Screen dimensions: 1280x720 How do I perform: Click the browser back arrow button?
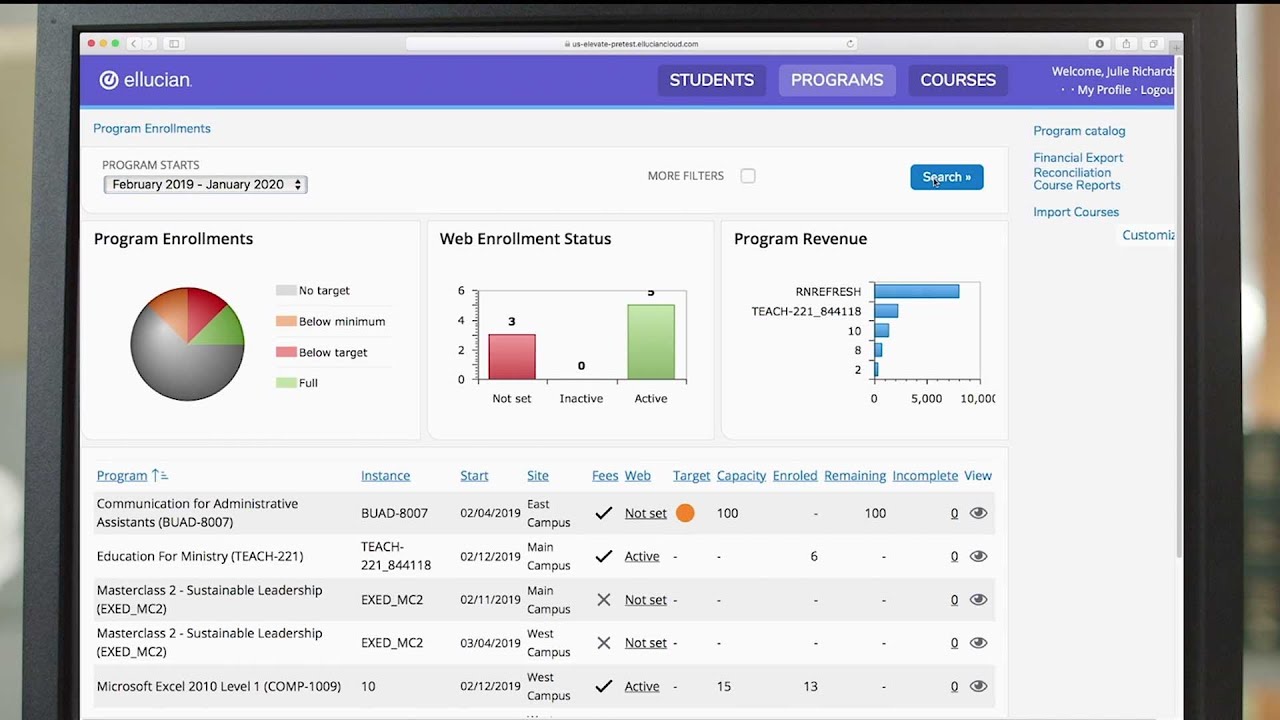(x=134, y=44)
